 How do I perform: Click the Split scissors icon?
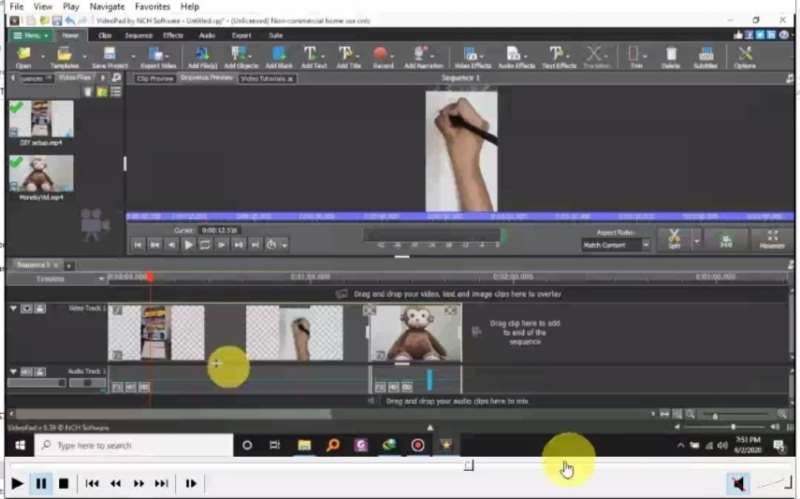(x=674, y=238)
